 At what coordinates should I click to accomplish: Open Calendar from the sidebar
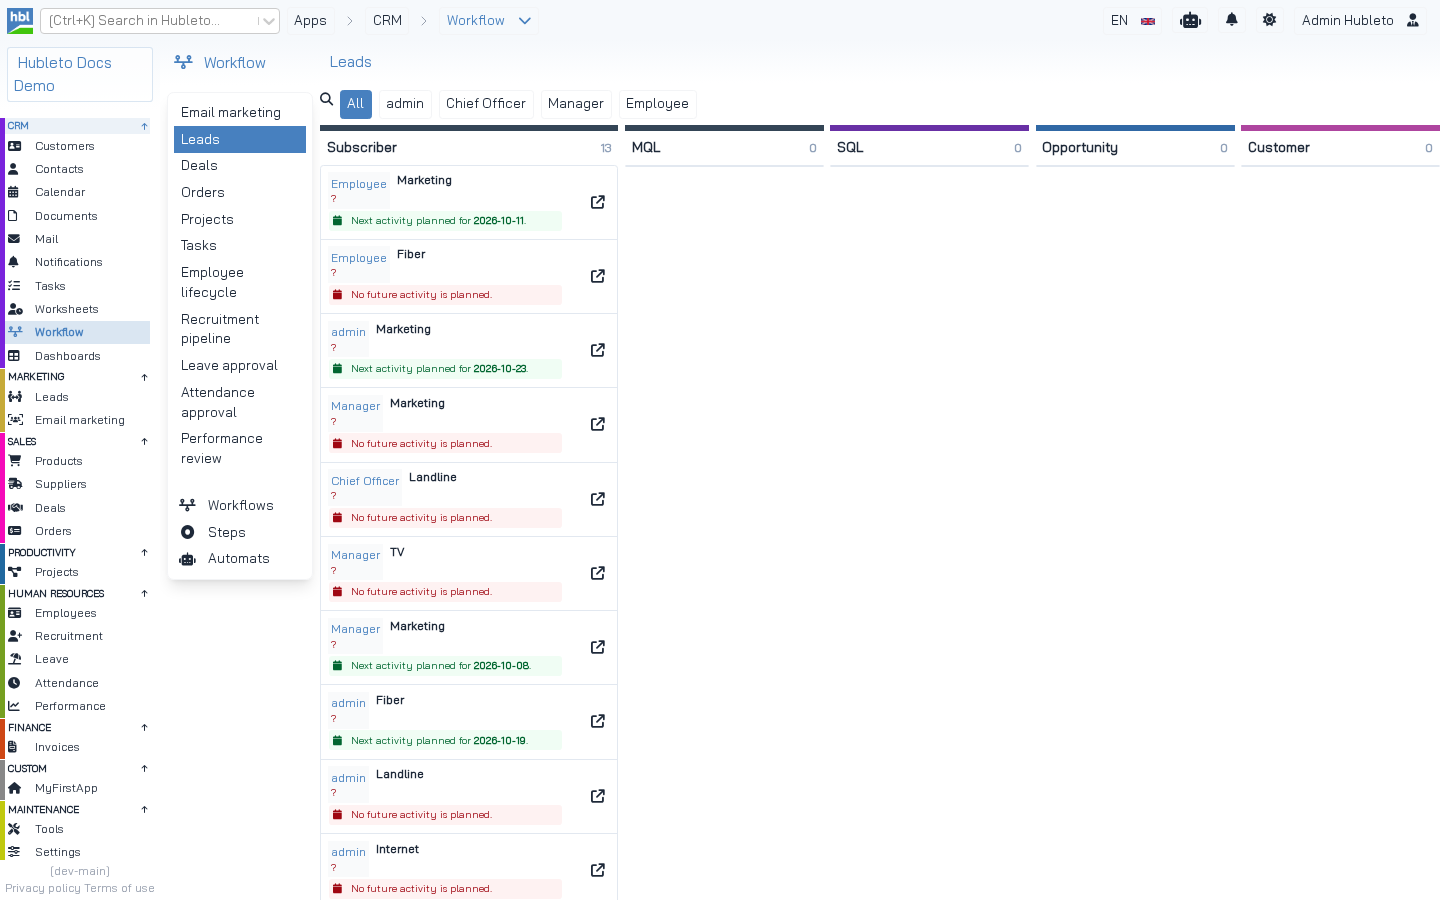tap(77, 192)
